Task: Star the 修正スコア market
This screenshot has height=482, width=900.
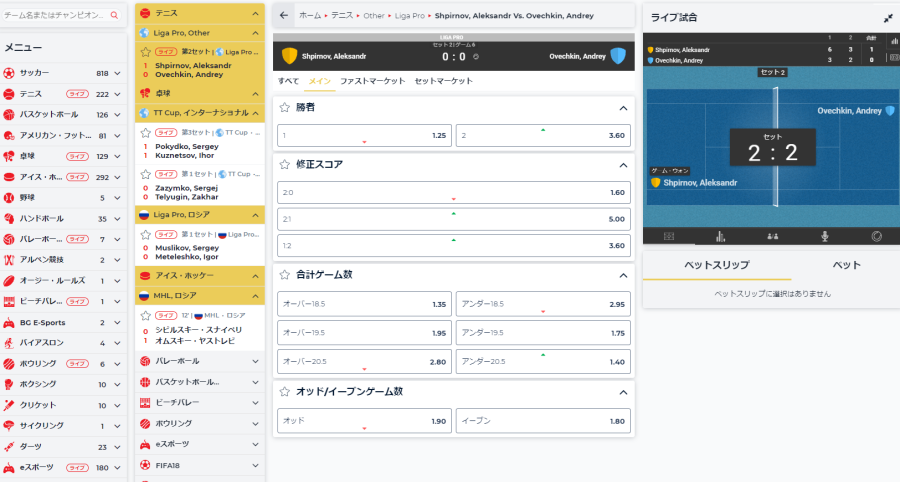Action: 284,165
